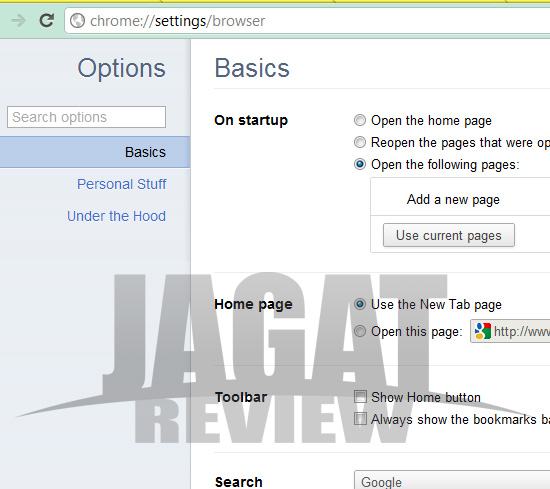Click the globe site icon in address bar
Screen dimensions: 550x489
(77, 21)
